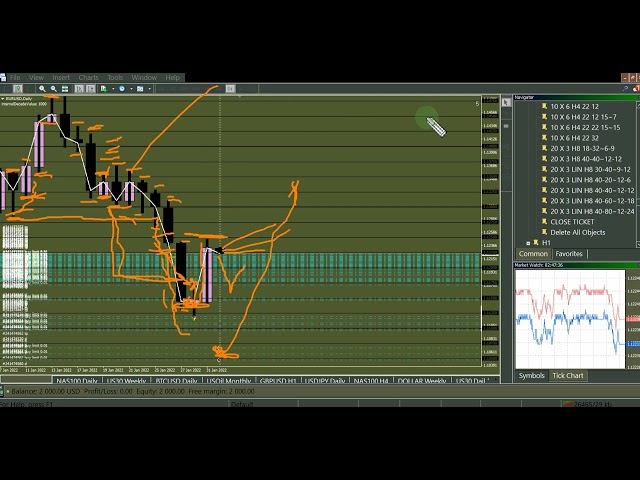Open dropdown arrow beside the periods icon
Screen dimensions: 640x480
[x=131, y=88]
